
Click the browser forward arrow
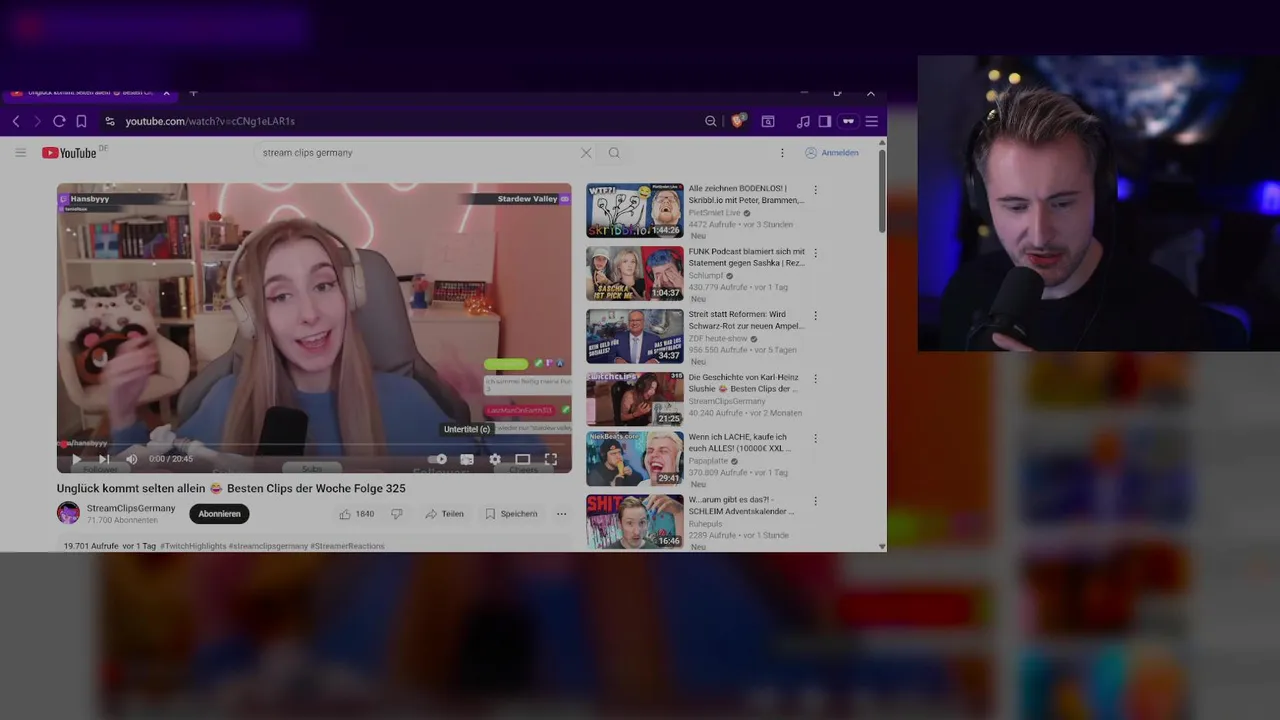coord(37,121)
